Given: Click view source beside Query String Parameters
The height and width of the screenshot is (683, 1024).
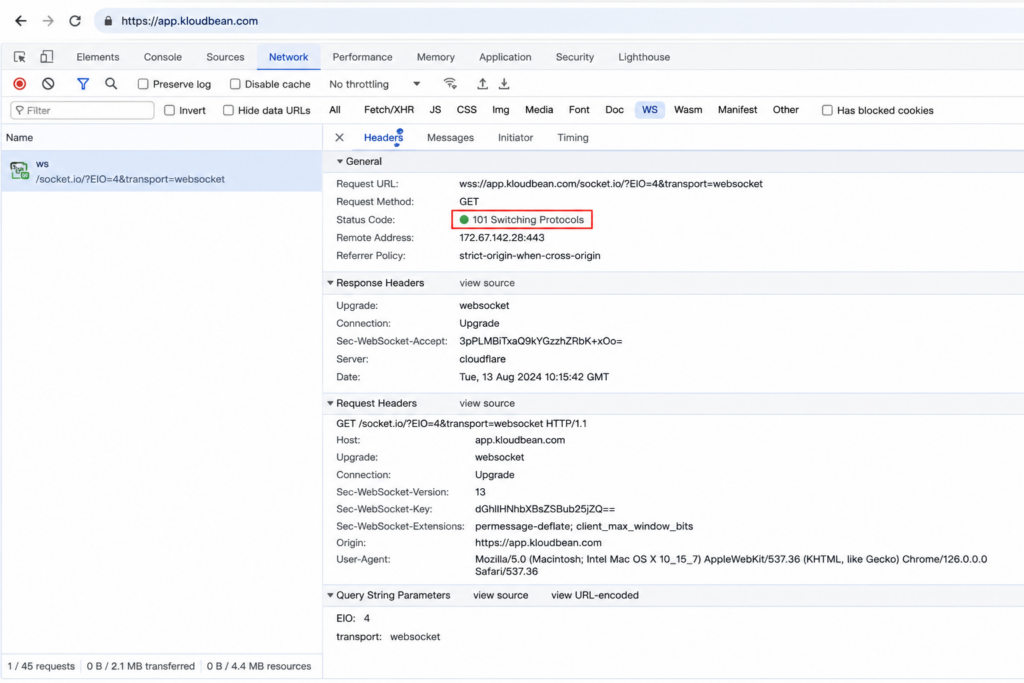Looking at the screenshot, I should [500, 595].
